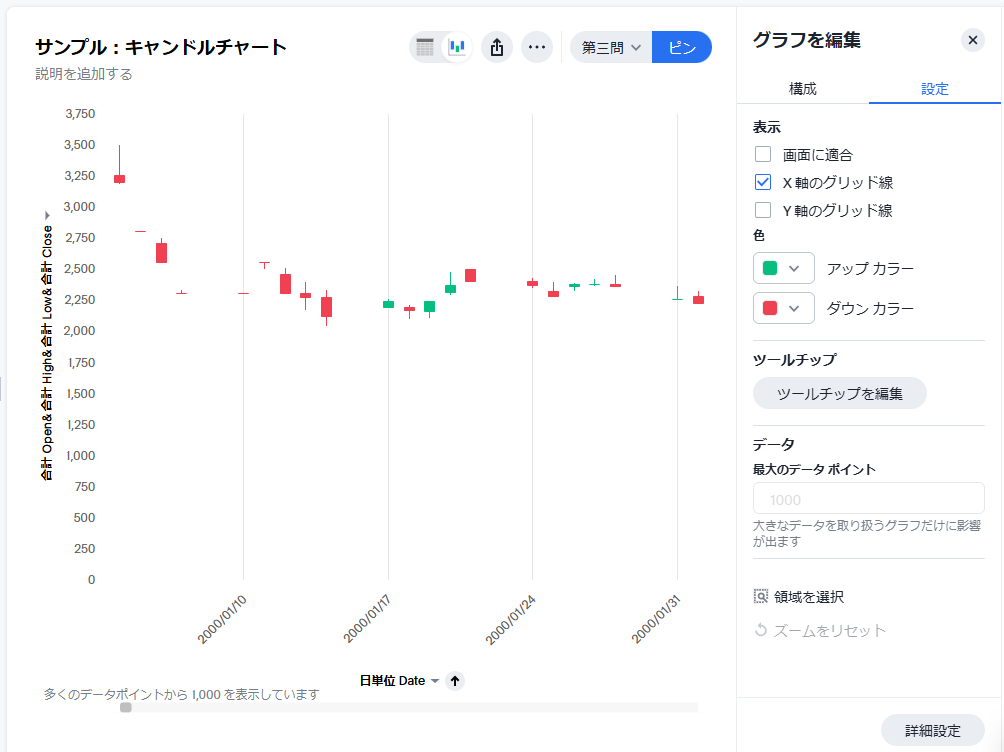The image size is (1004, 752).
Task: Select the chart view icon
Action: tap(457, 47)
